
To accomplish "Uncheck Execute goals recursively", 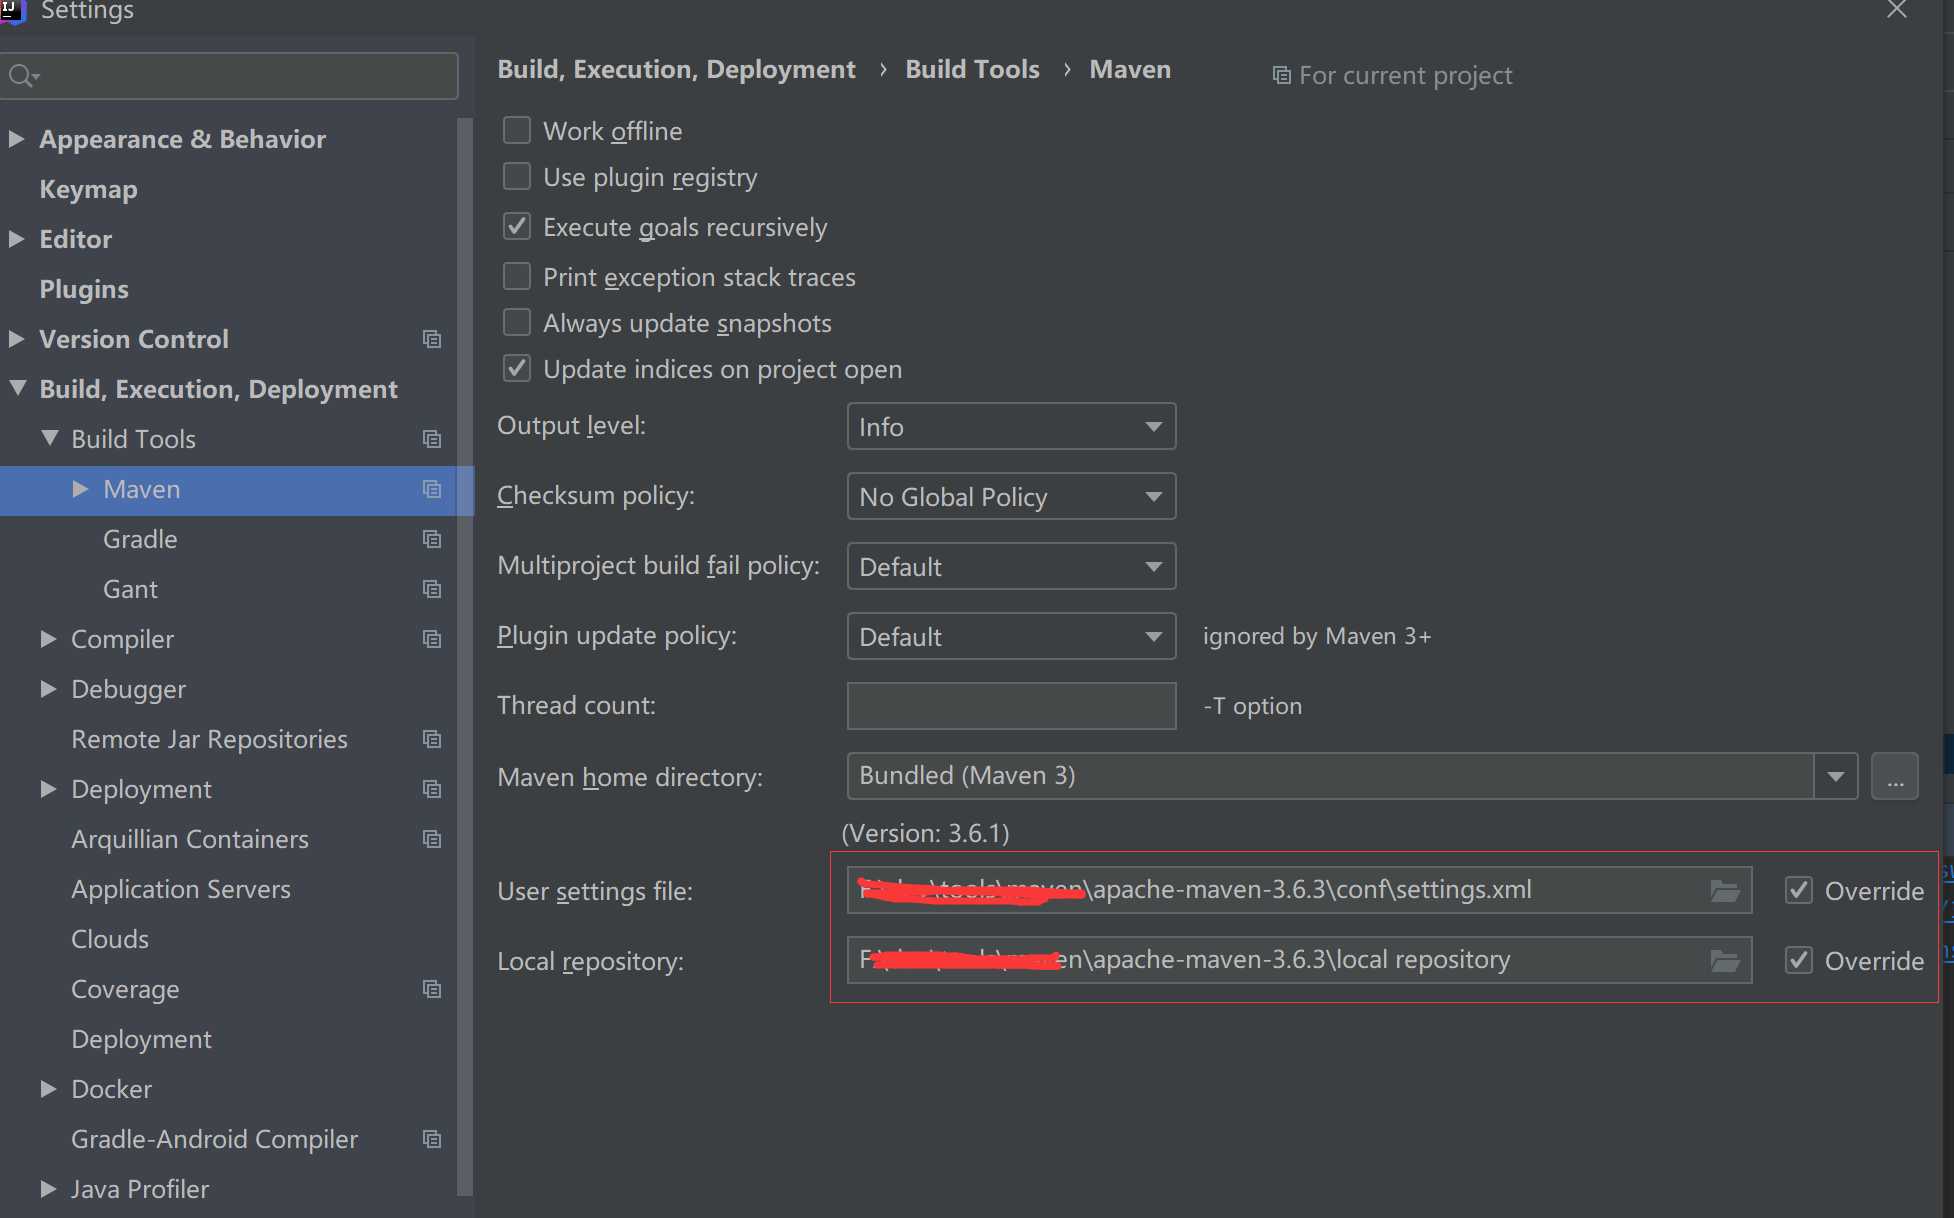I will click(x=517, y=226).
